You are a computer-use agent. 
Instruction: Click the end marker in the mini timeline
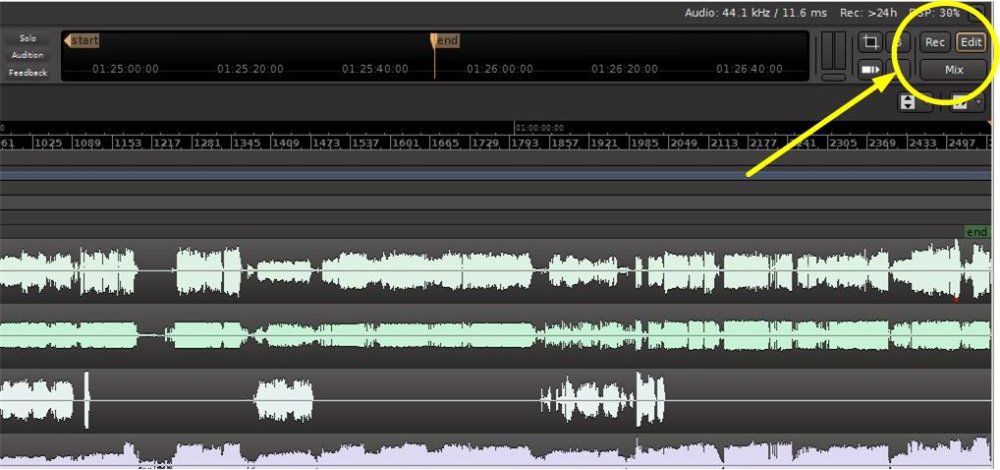pyautogui.click(x=445, y=41)
